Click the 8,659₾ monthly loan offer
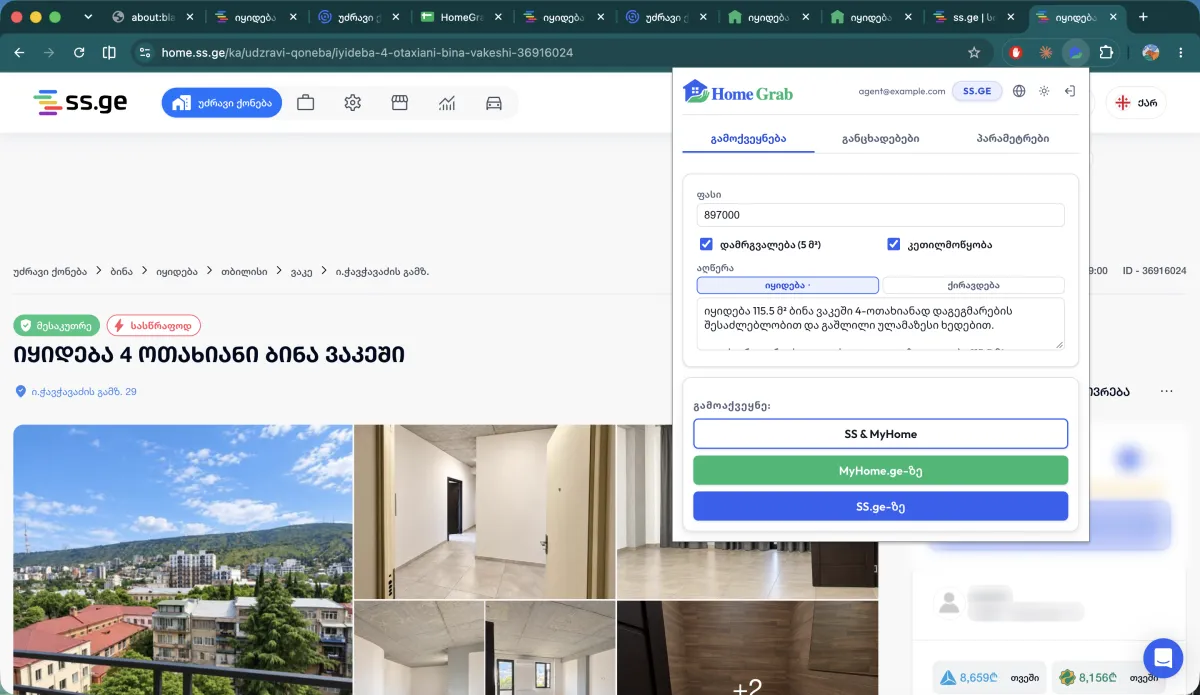 point(989,677)
